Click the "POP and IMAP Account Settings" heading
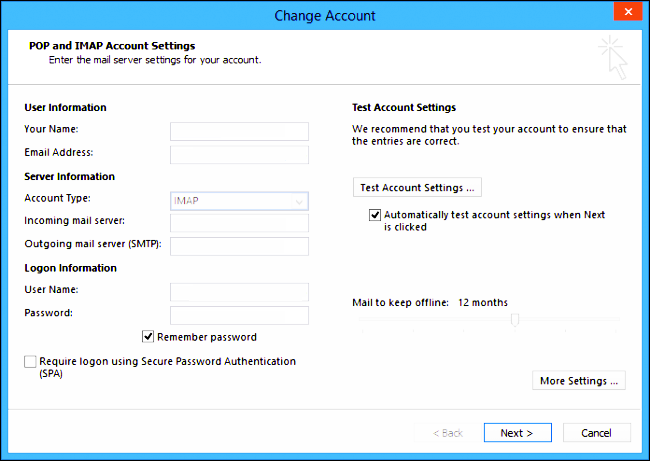Viewport: 650px width, 461px height. click(112, 46)
